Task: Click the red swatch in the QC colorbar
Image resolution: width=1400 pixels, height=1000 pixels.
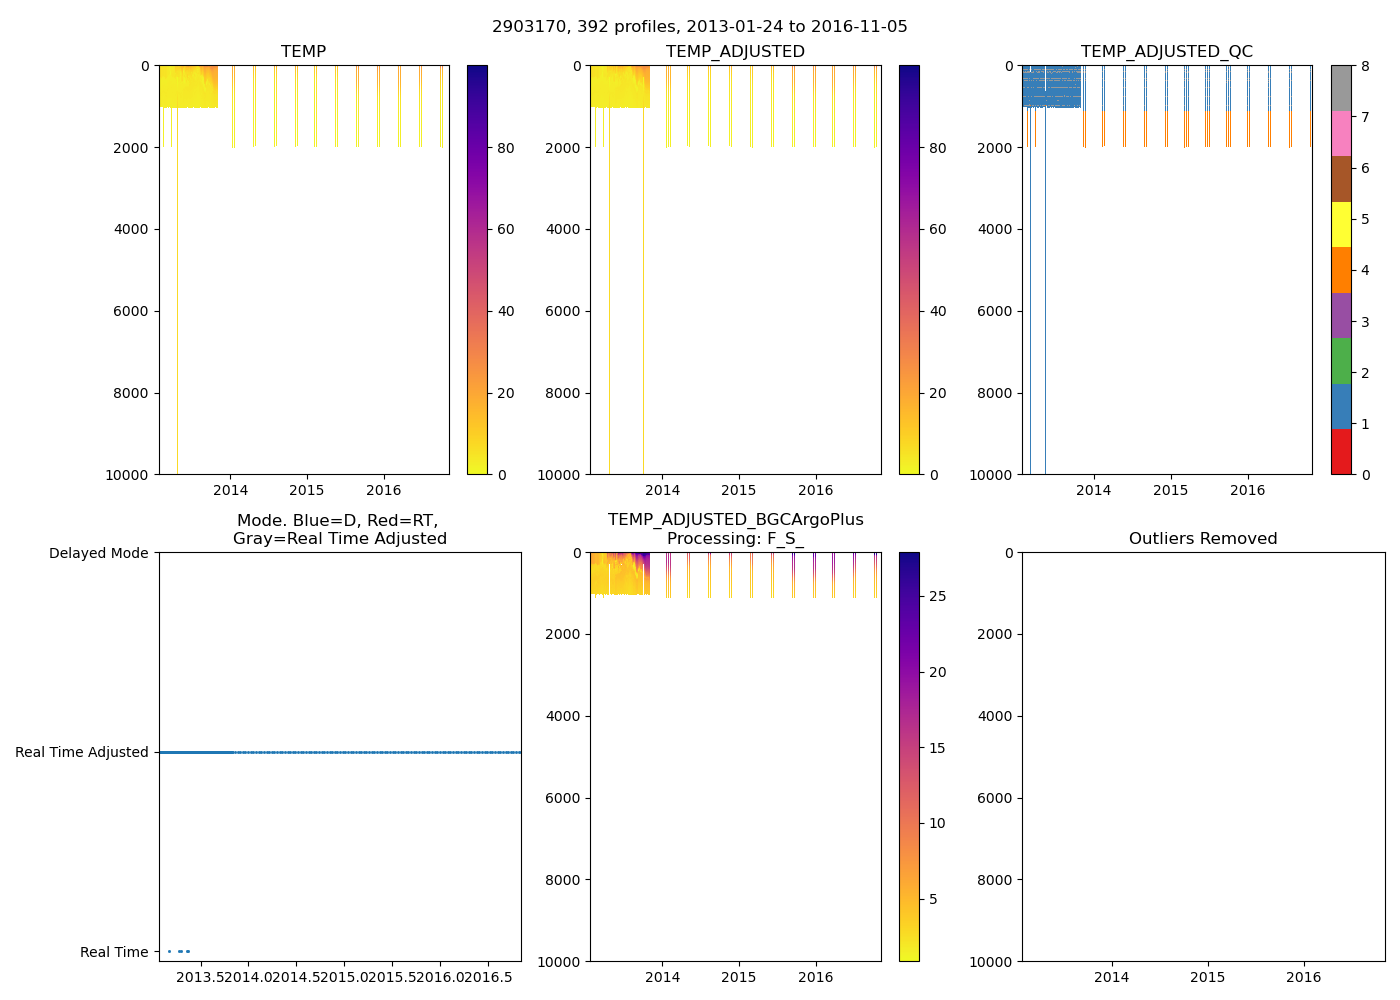Action: pyautogui.click(x=1341, y=452)
